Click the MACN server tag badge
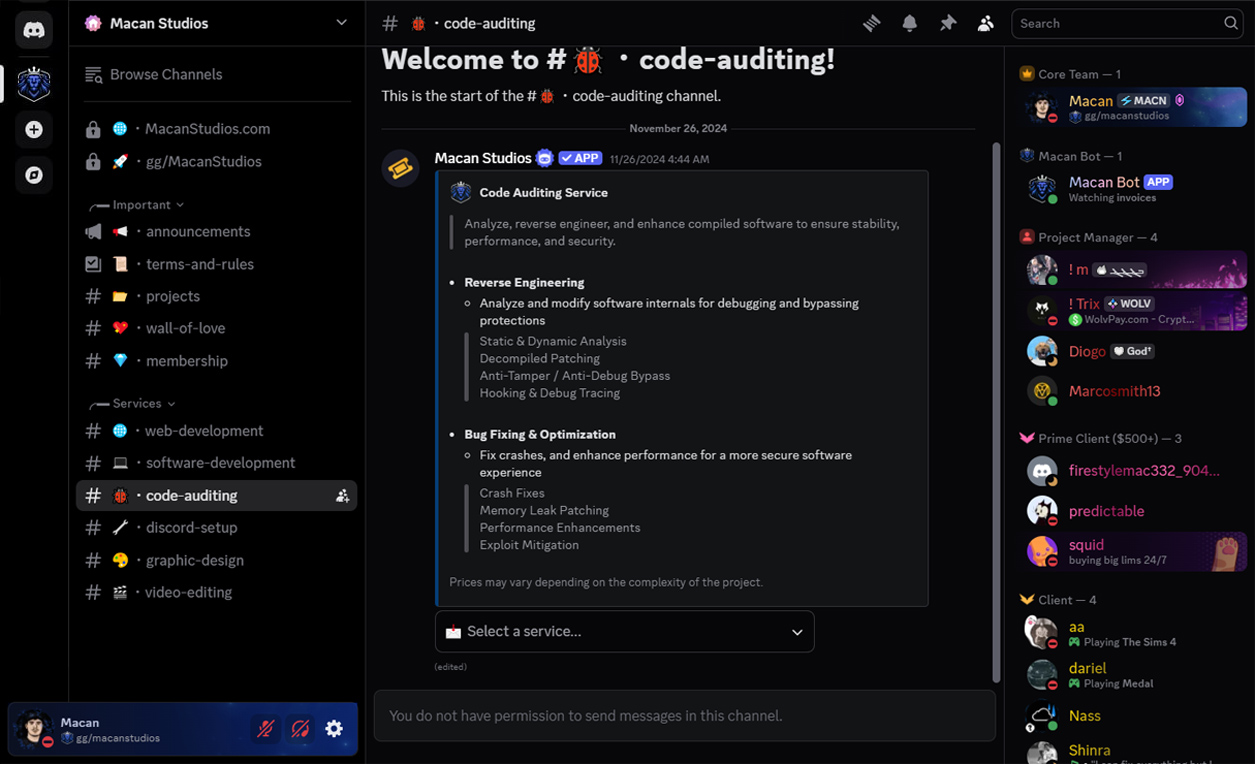This screenshot has width=1255, height=764. coord(1143,101)
